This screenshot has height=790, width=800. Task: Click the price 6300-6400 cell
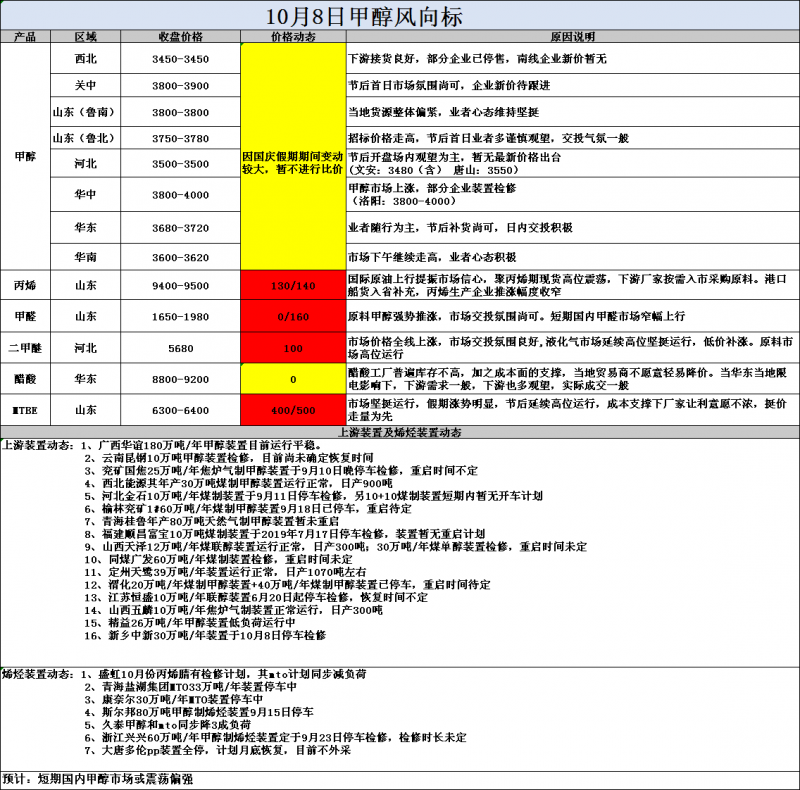[x=180, y=410]
